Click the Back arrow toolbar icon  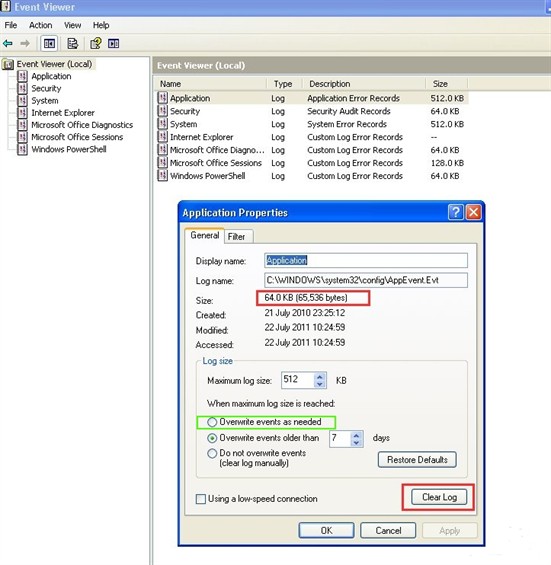coord(8,44)
